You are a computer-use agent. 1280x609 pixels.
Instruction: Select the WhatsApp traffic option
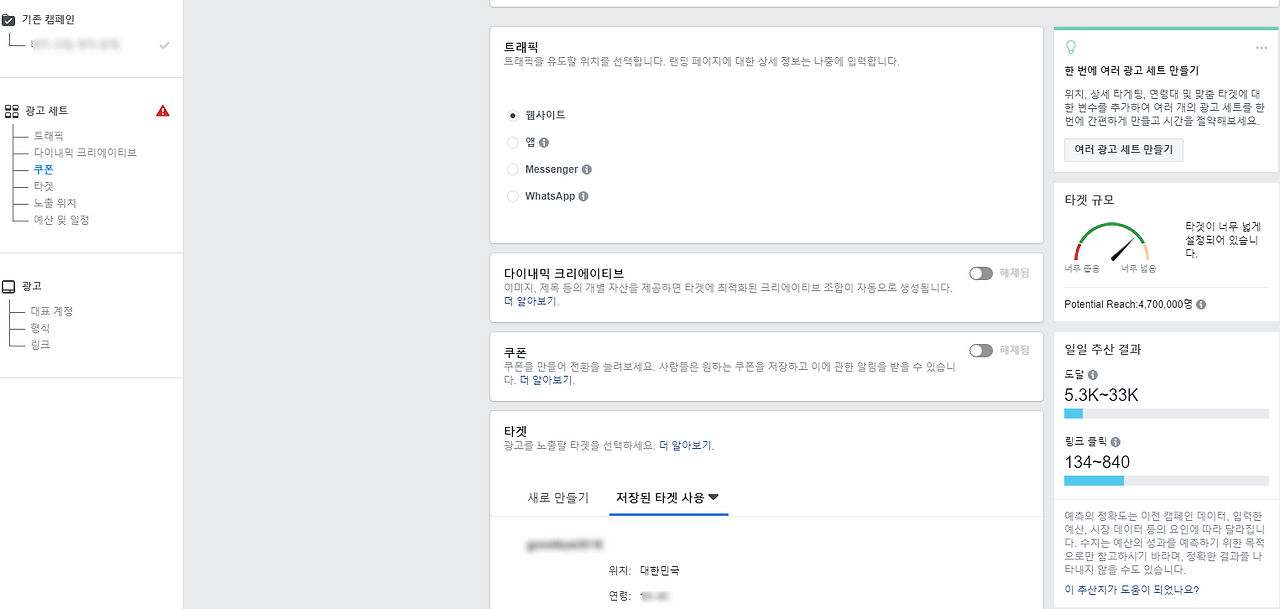(x=512, y=196)
